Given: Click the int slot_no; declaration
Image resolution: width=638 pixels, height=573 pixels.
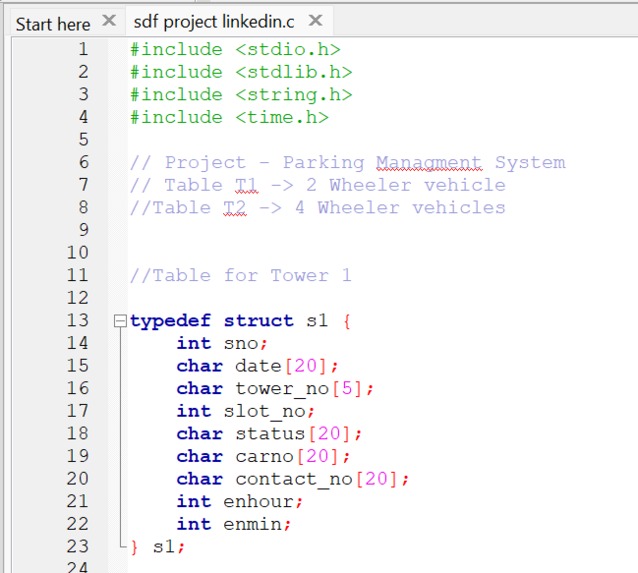Looking at the screenshot, I should (246, 411).
